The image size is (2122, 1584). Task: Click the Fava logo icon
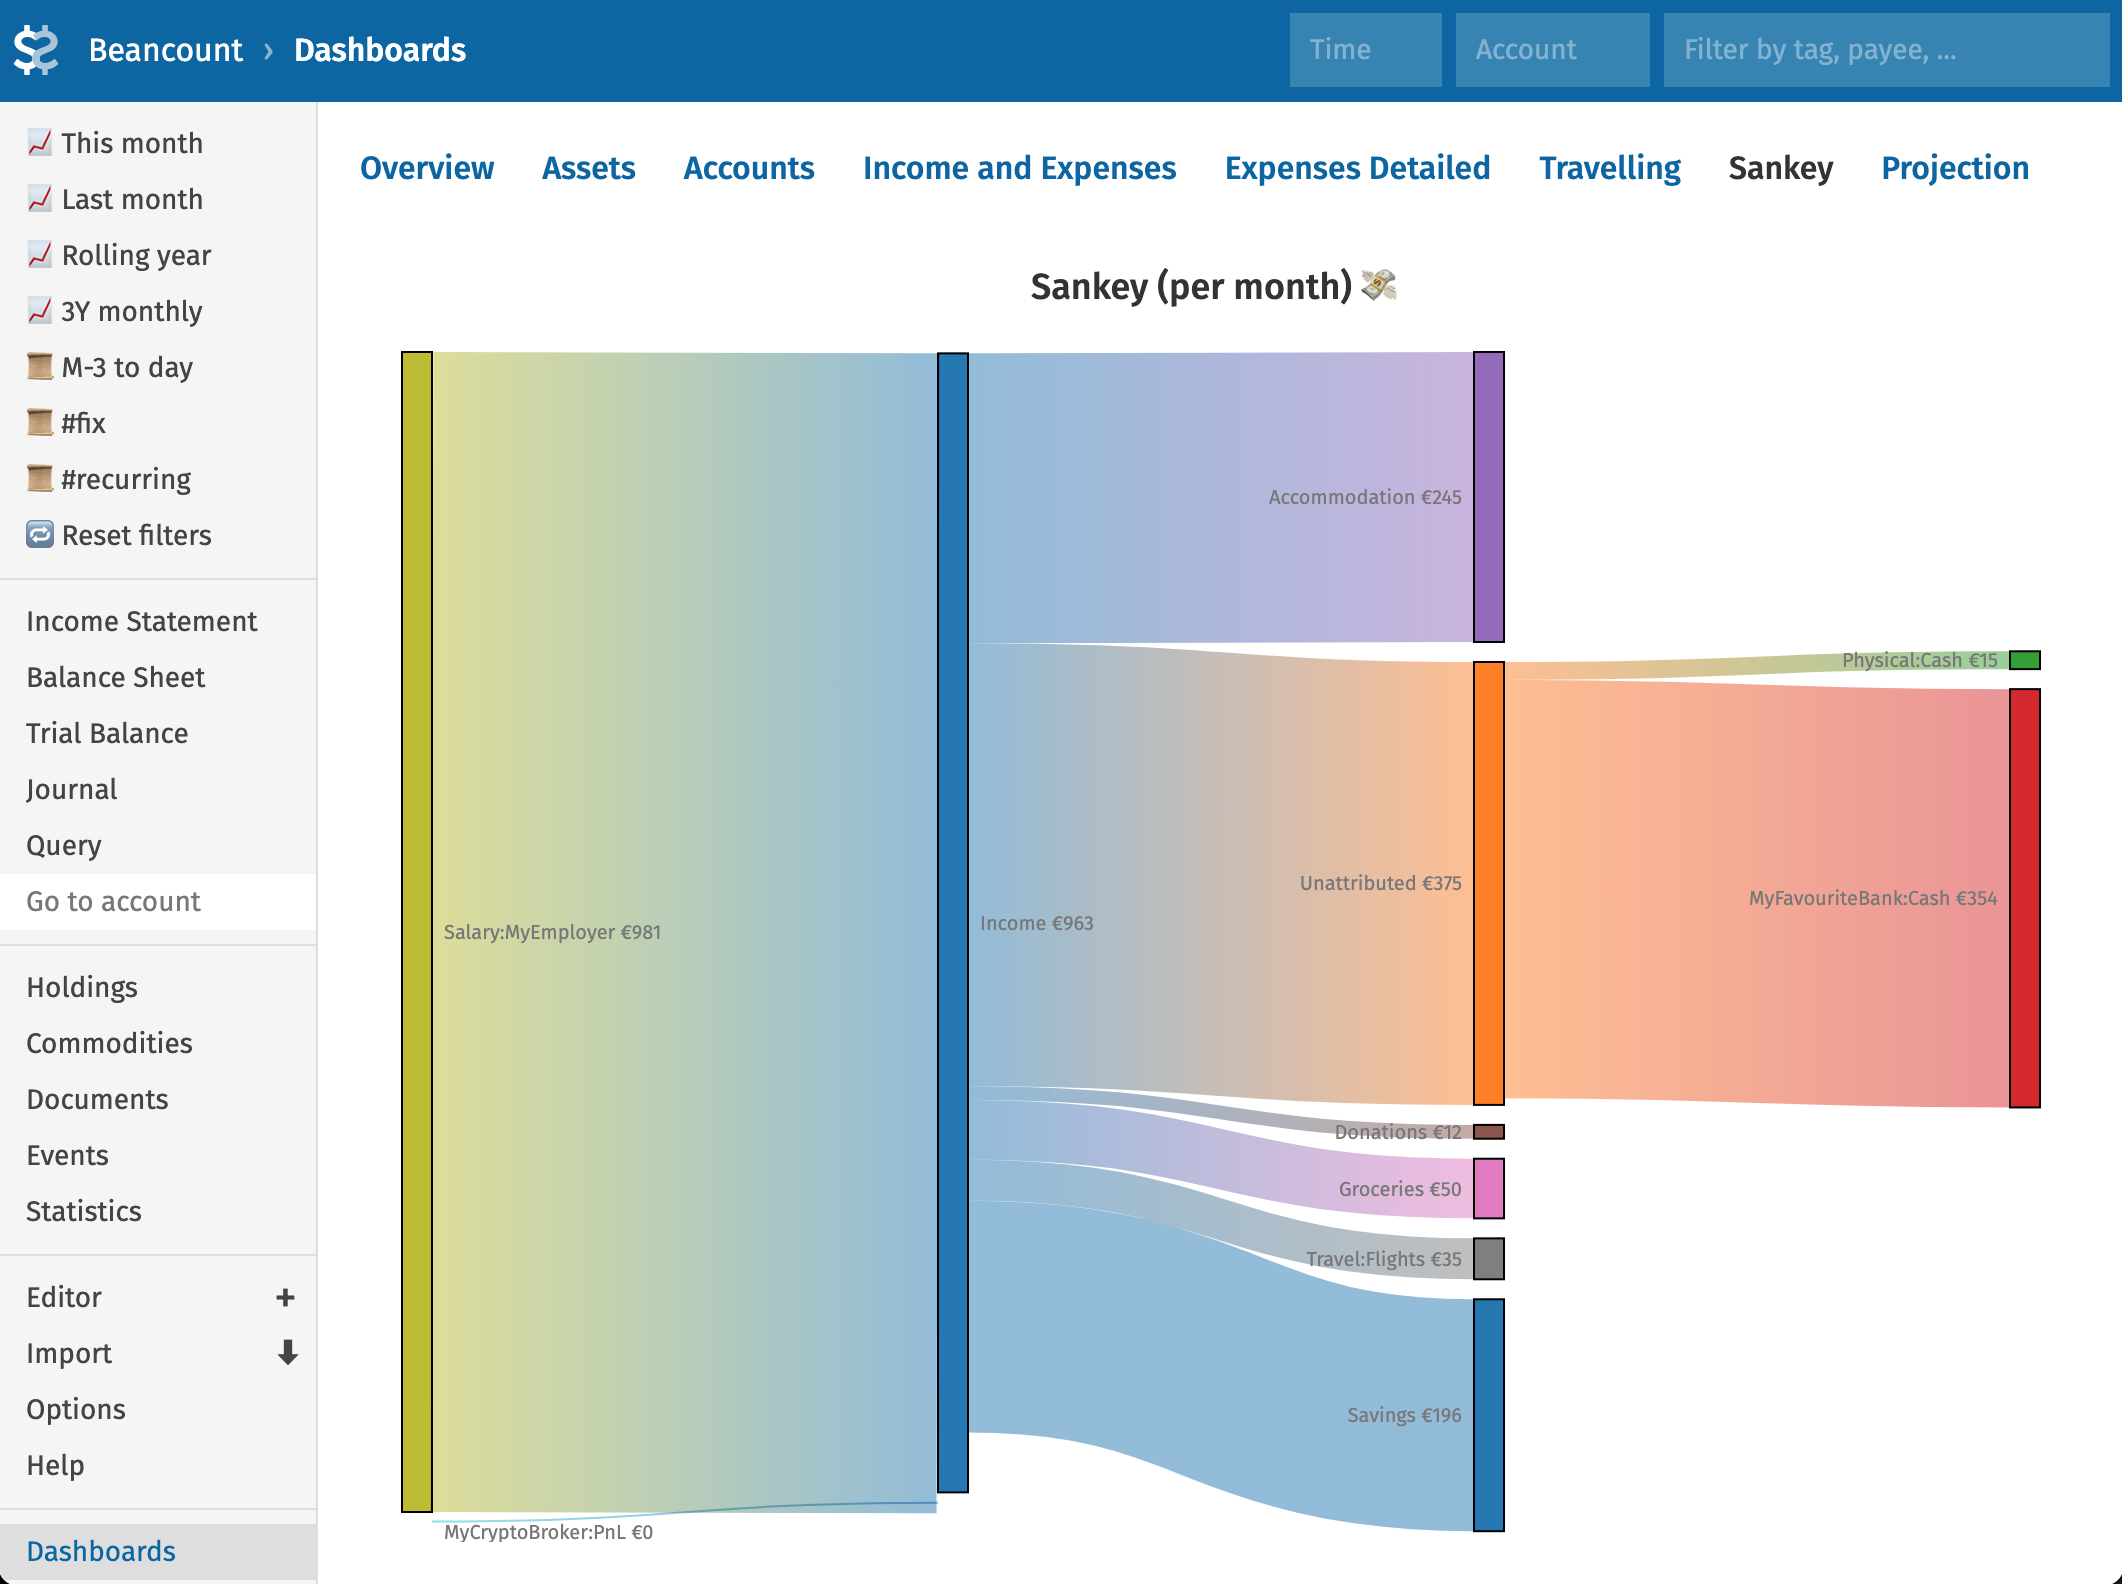(36, 50)
